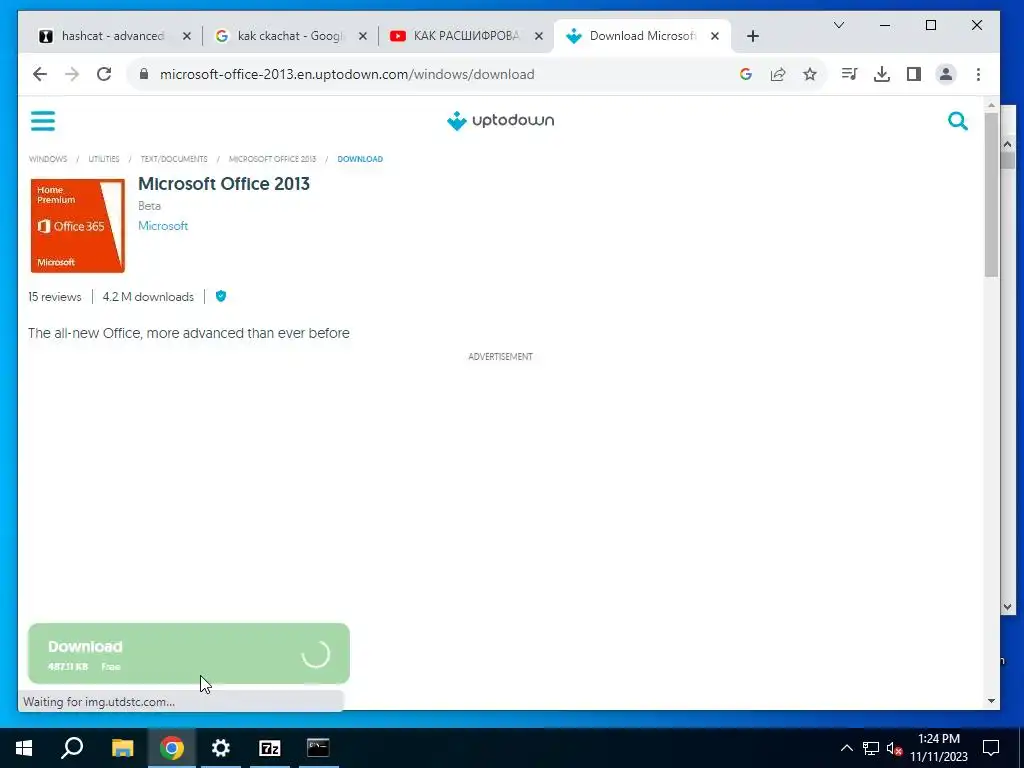Toggle the Chrome side panel icon
1024x768 pixels.
pos(914,74)
